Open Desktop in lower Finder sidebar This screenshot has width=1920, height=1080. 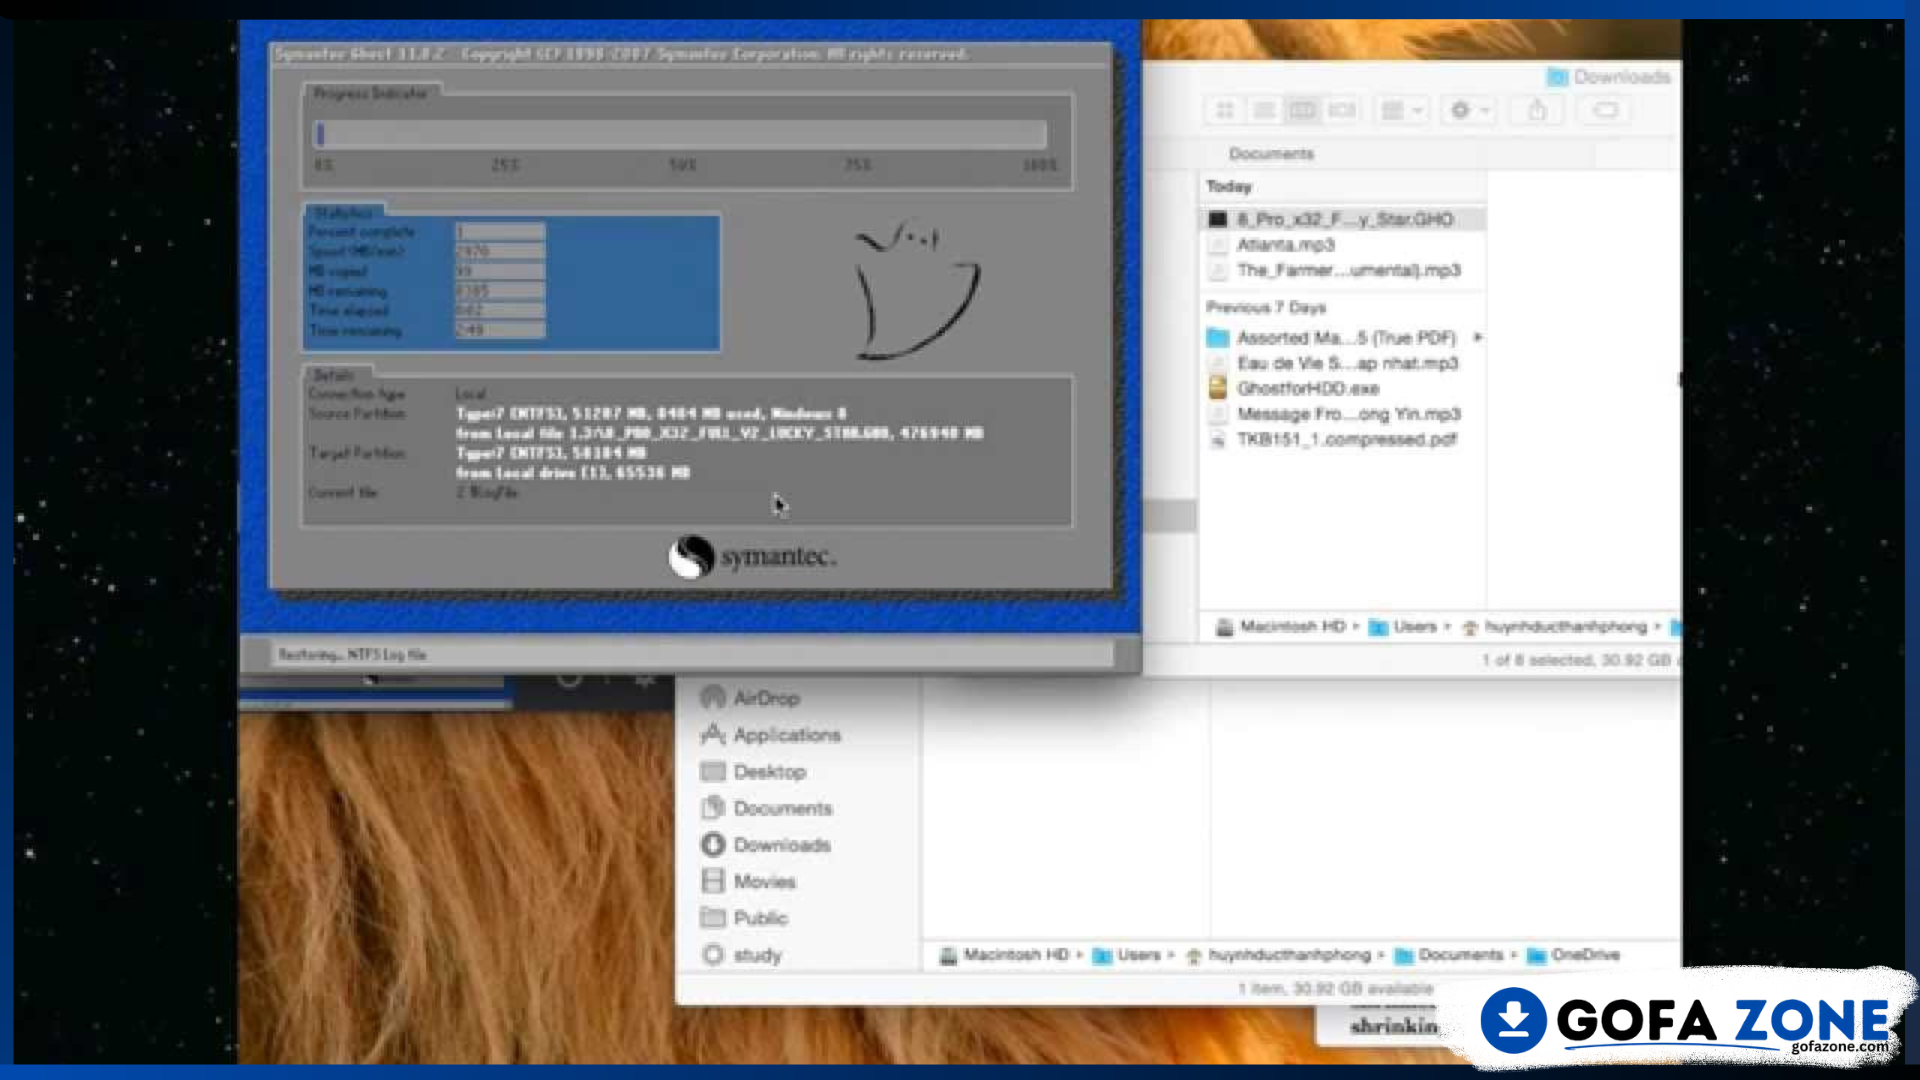tap(754, 772)
